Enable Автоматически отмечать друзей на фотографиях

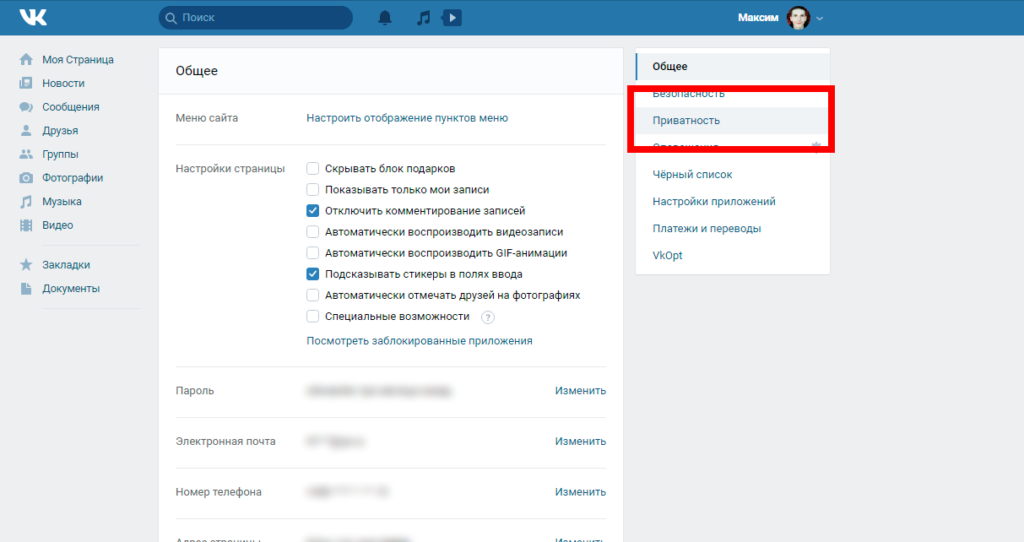coord(313,295)
